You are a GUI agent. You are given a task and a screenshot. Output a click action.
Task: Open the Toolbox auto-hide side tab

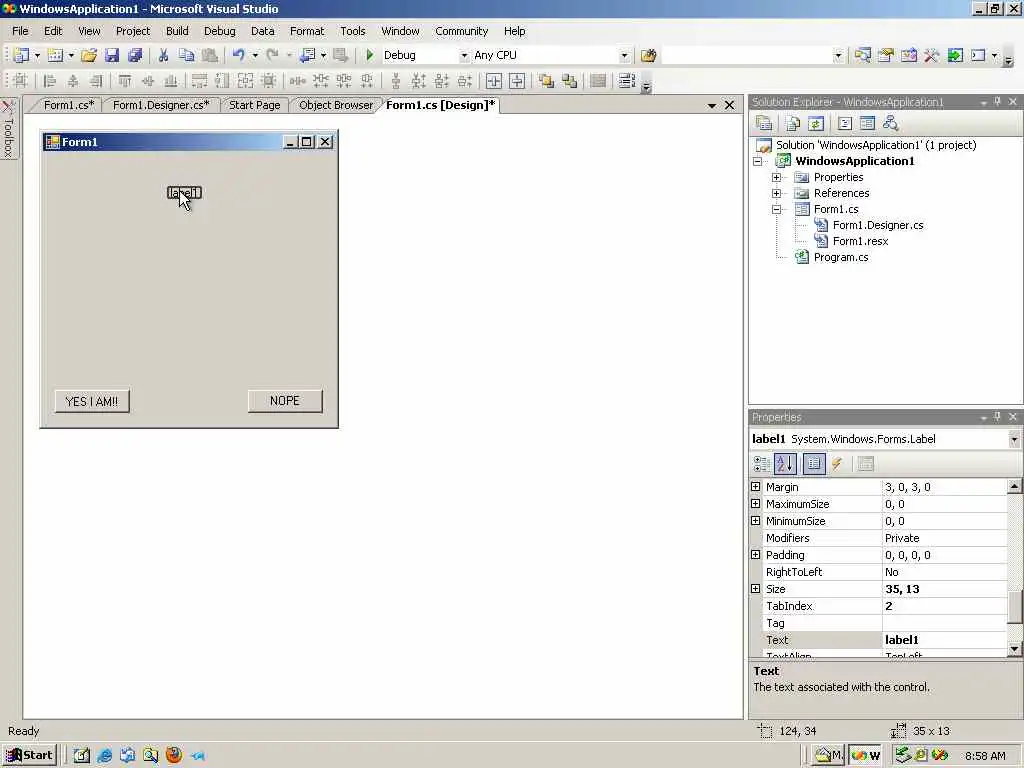pos(8,129)
